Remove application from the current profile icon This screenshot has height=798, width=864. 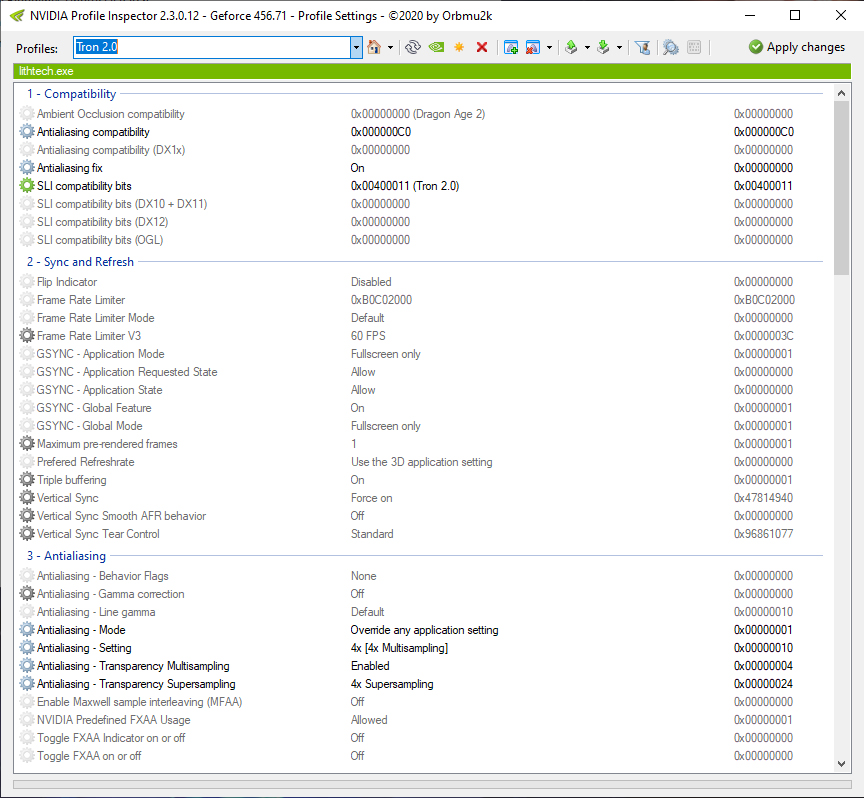(533, 47)
